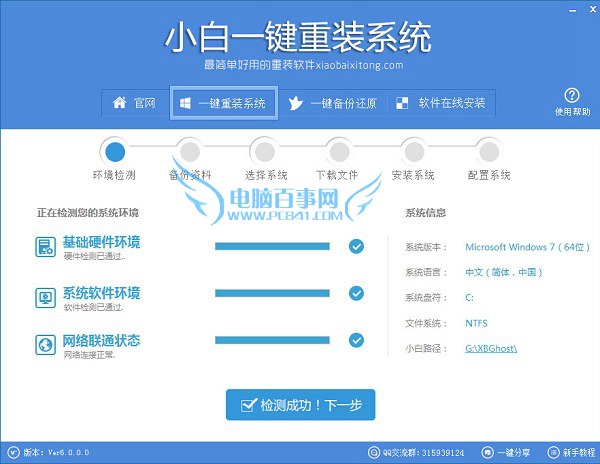Click the 下载文件 step circle
600x464 pixels.
[x=339, y=152]
